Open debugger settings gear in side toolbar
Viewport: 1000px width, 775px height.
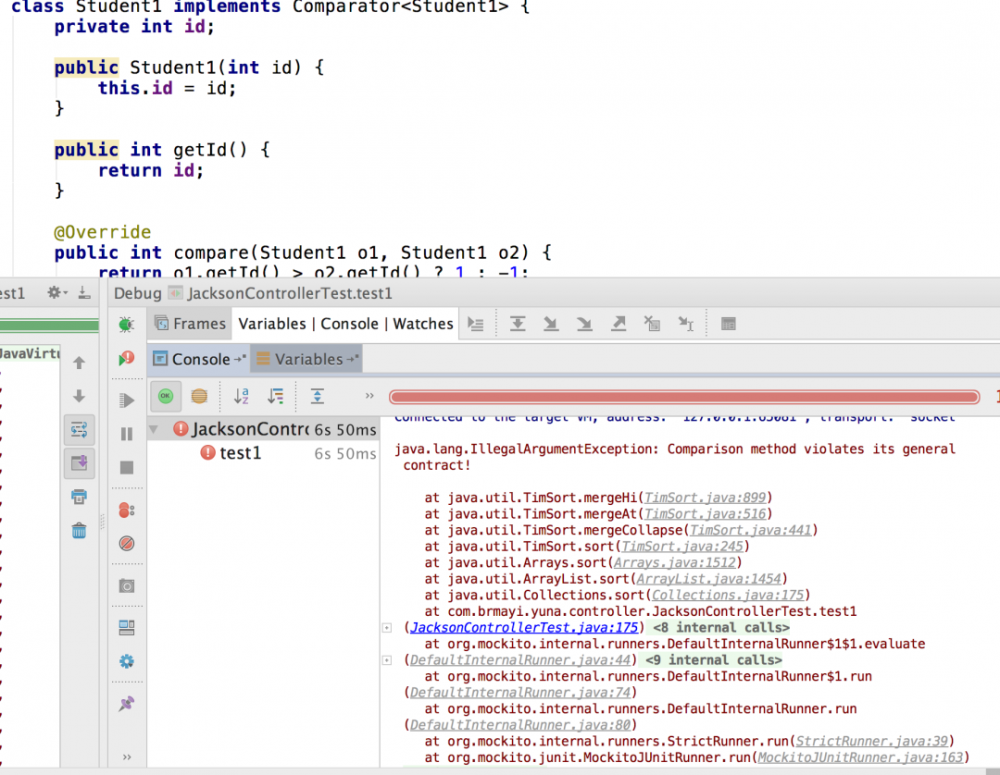pyautogui.click(x=126, y=661)
